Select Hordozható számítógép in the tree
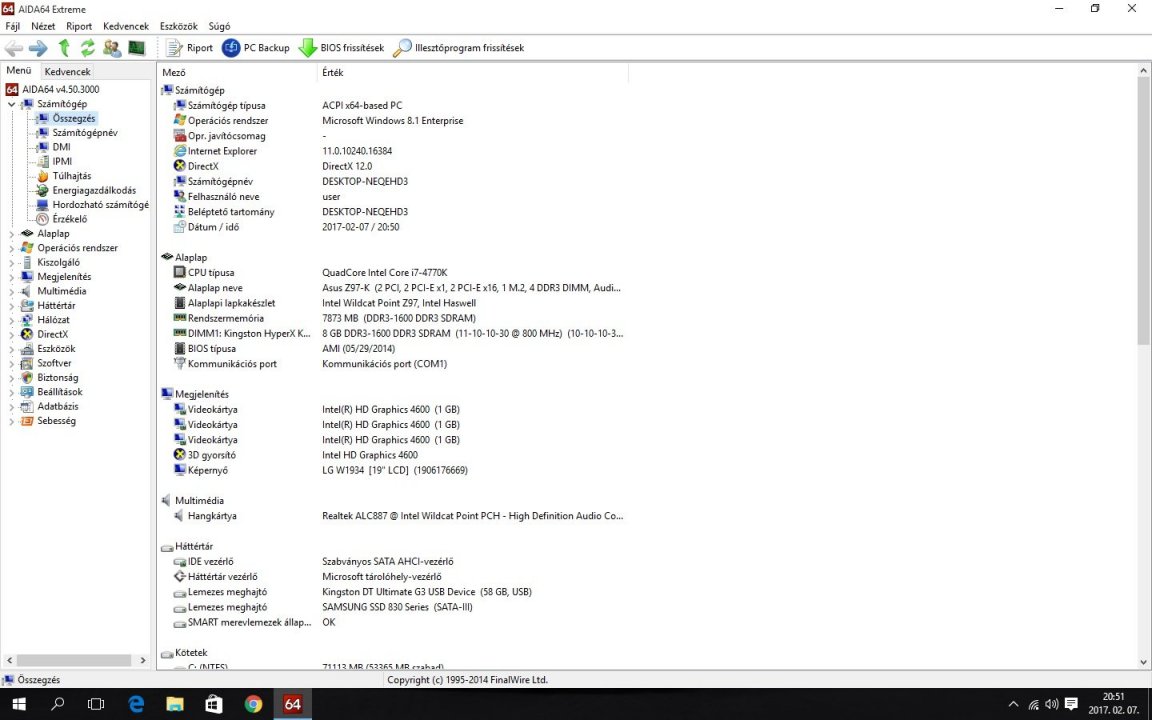 coord(101,205)
